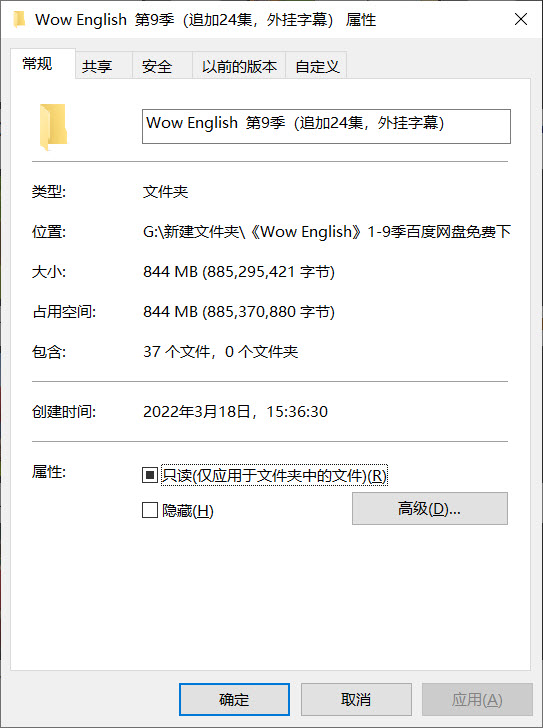Click the size value 885,295,421 字节

tap(239, 272)
